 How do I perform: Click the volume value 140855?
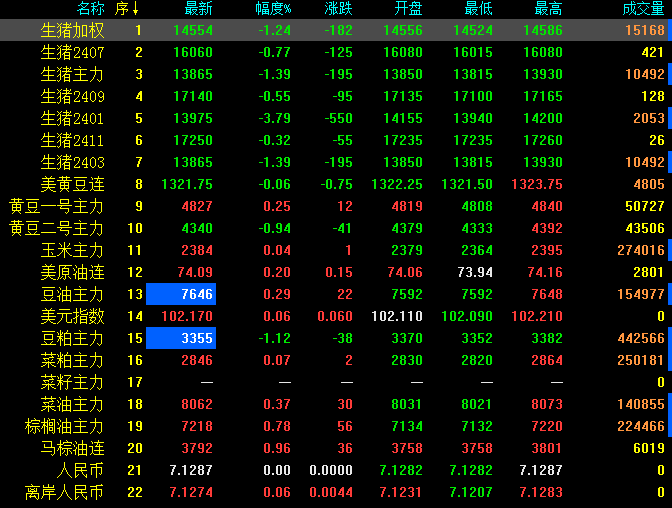tap(641, 404)
